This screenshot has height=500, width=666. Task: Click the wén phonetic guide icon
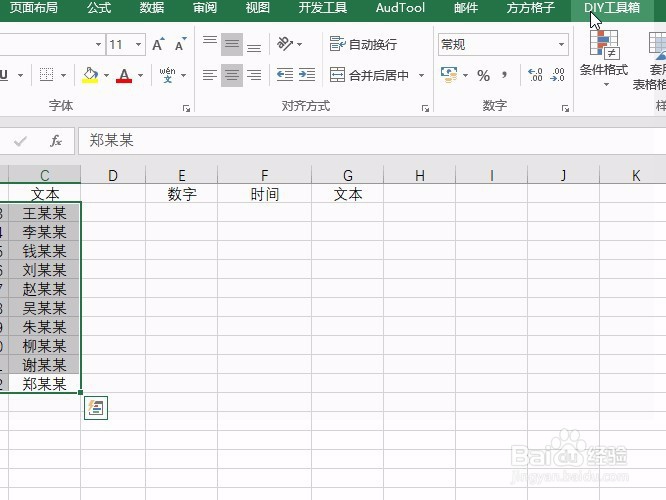pos(167,75)
